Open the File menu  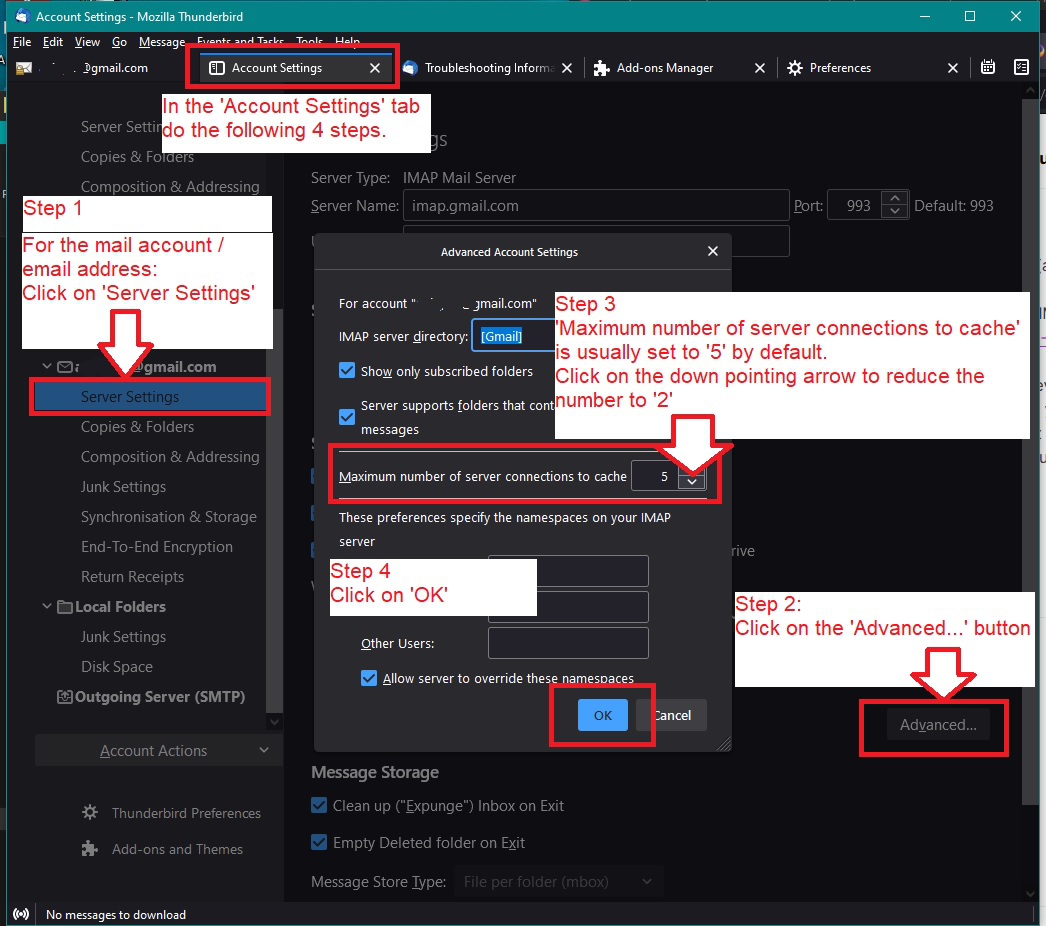pyautogui.click(x=22, y=42)
